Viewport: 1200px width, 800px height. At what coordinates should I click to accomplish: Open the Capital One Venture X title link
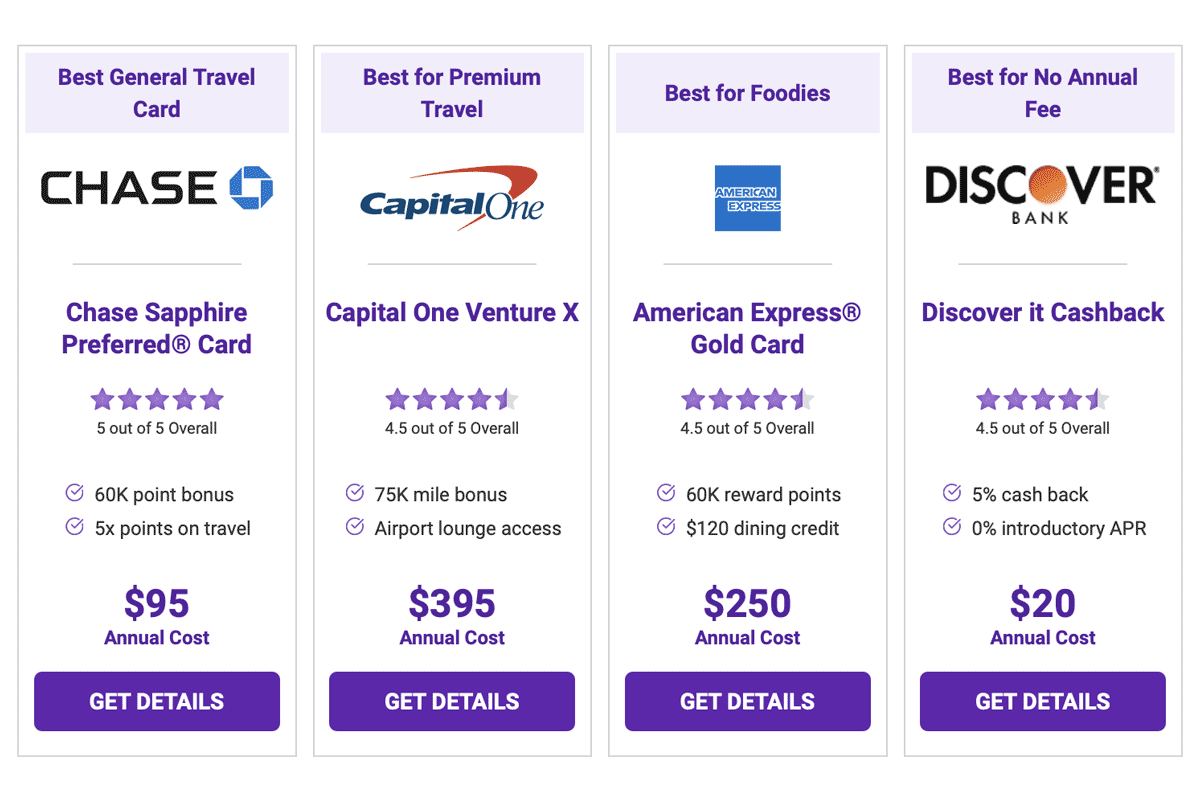(x=452, y=313)
